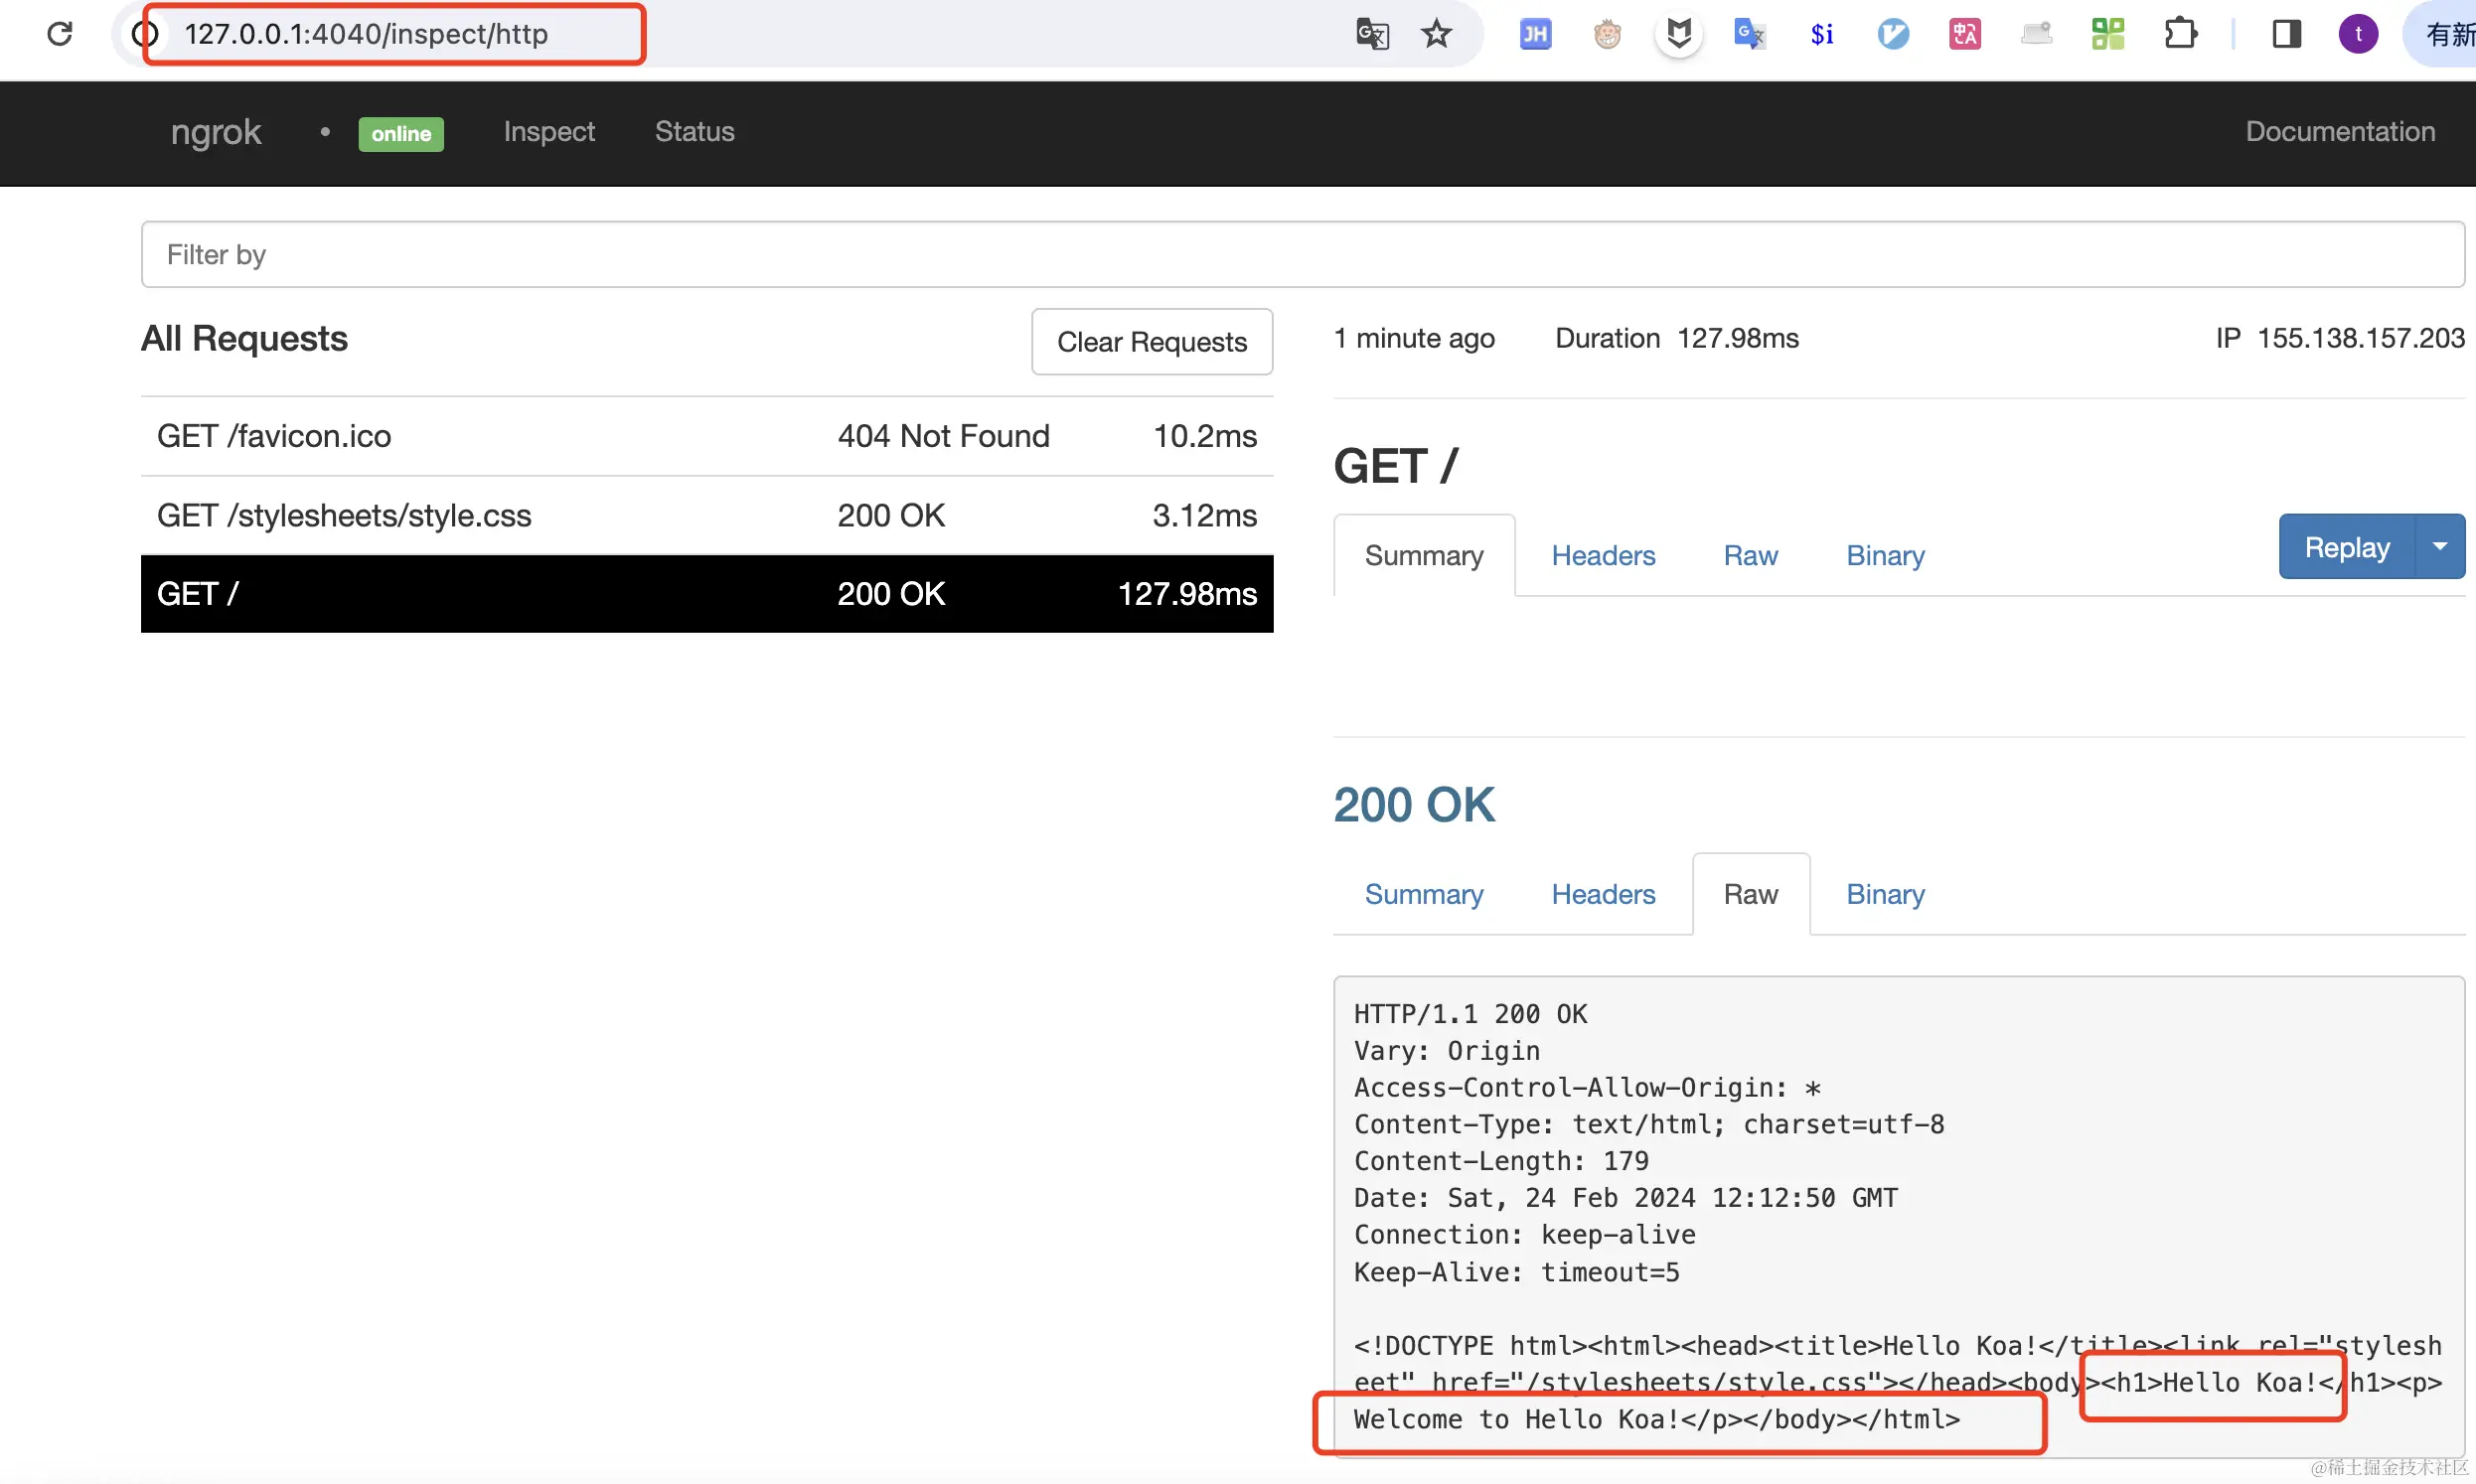Viewport: 2476px width, 1484px height.
Task: Open the JH browser extension
Action: pyautogui.click(x=1535, y=34)
